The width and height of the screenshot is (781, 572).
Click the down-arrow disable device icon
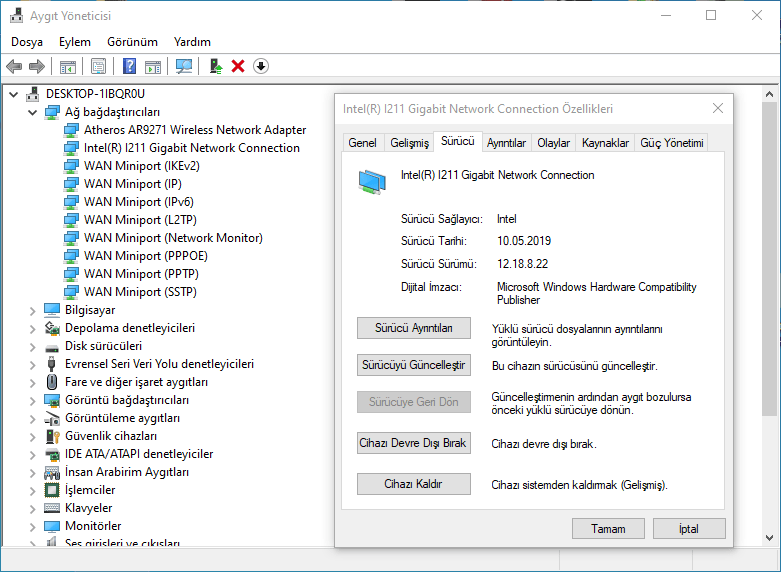click(261, 66)
